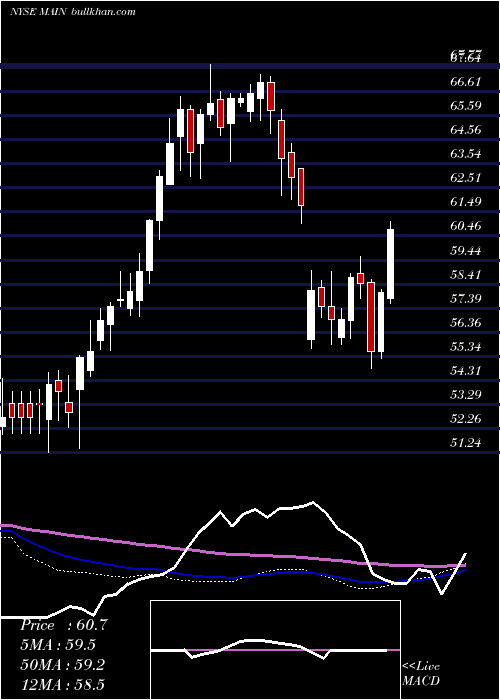This screenshot has height=700, width=500.
Task: Click the 'Price : 60.7' readout
Action: coord(64,625)
